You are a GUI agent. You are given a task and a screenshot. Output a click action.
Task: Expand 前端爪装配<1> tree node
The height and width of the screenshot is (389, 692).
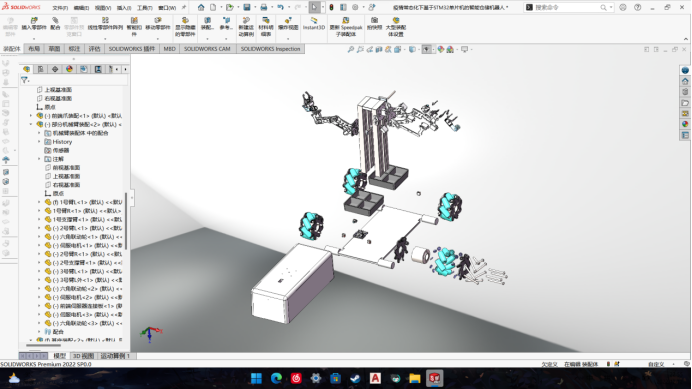click(31, 116)
